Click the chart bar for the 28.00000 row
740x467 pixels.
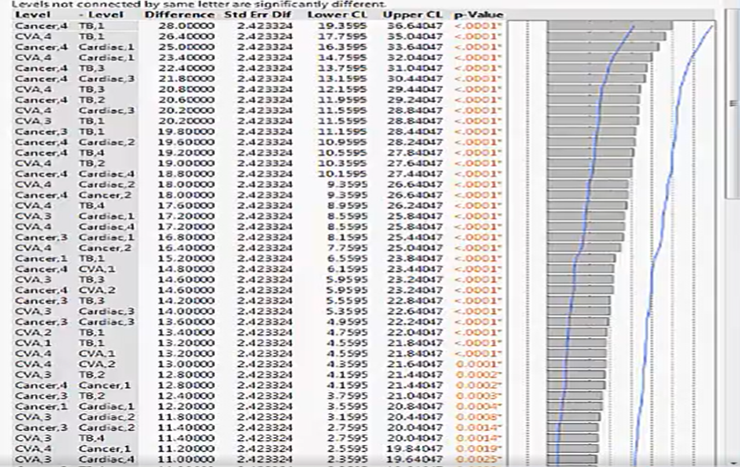tap(610, 25)
